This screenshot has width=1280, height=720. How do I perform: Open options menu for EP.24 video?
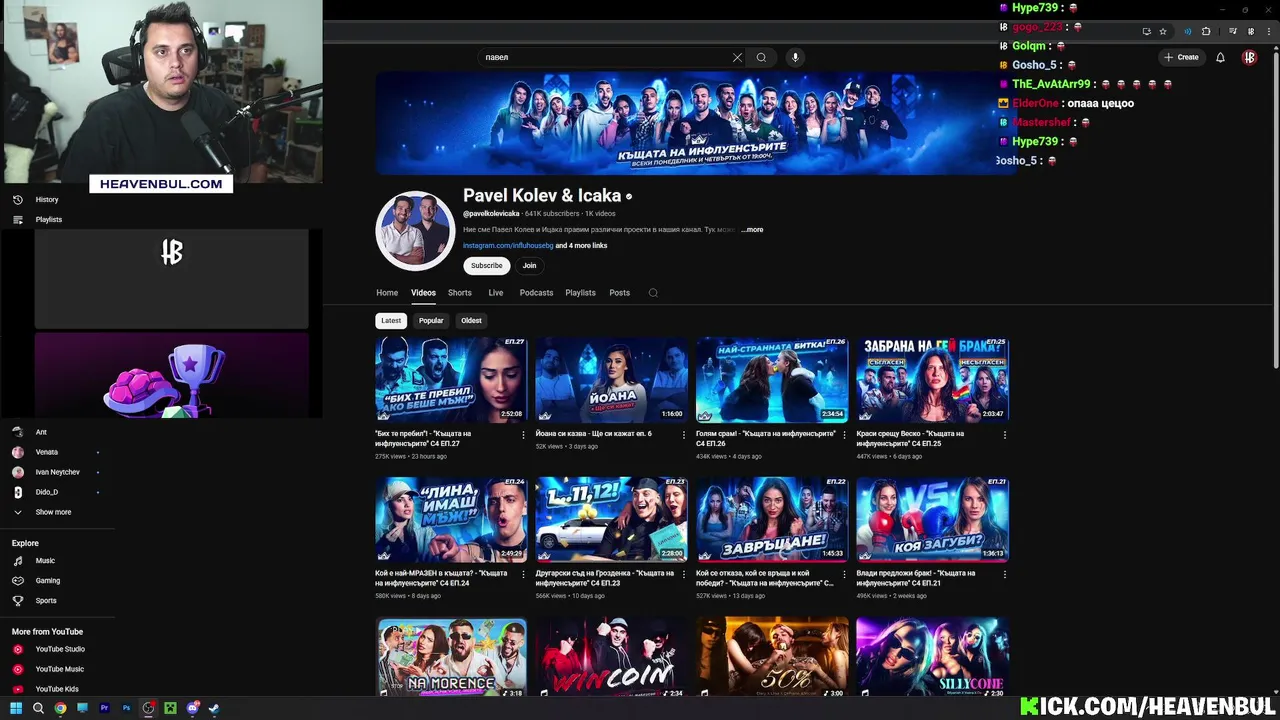[x=523, y=574]
